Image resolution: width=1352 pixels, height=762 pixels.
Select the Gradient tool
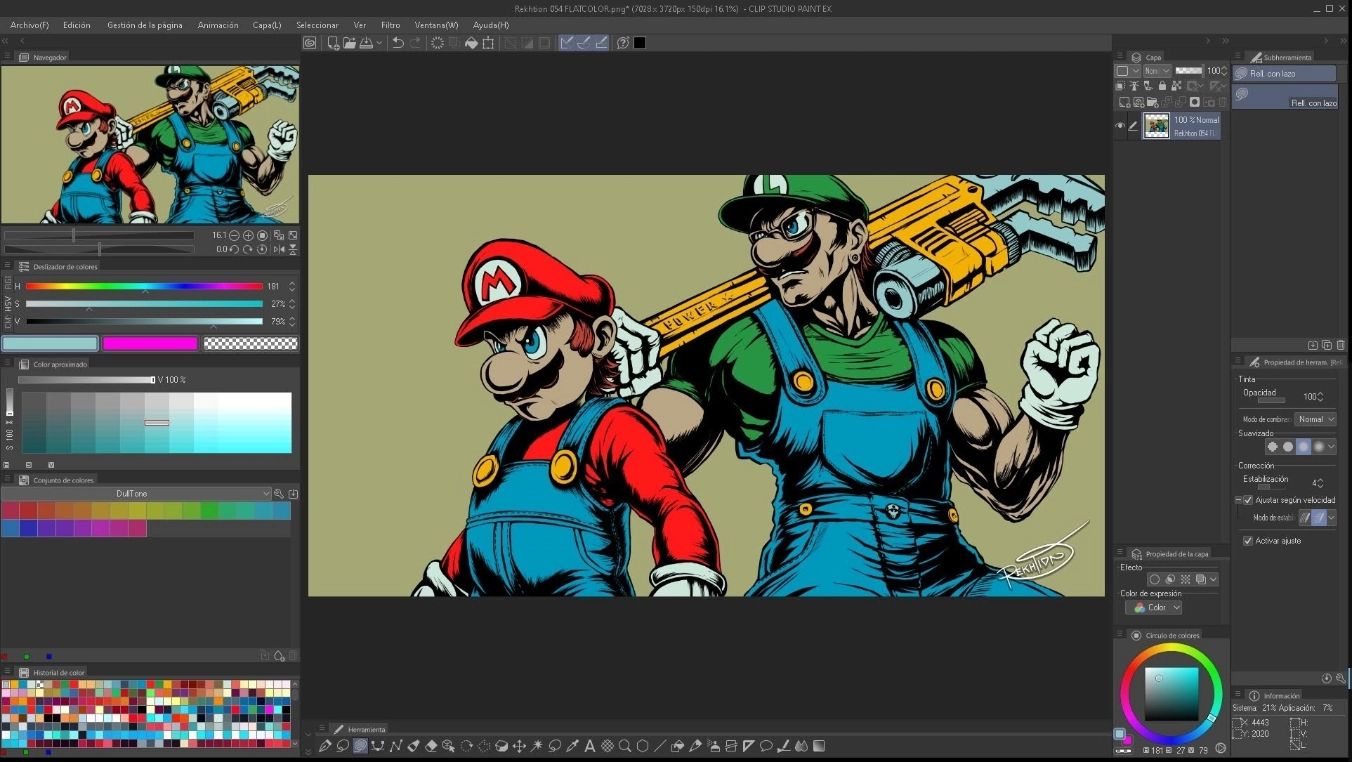pos(819,746)
